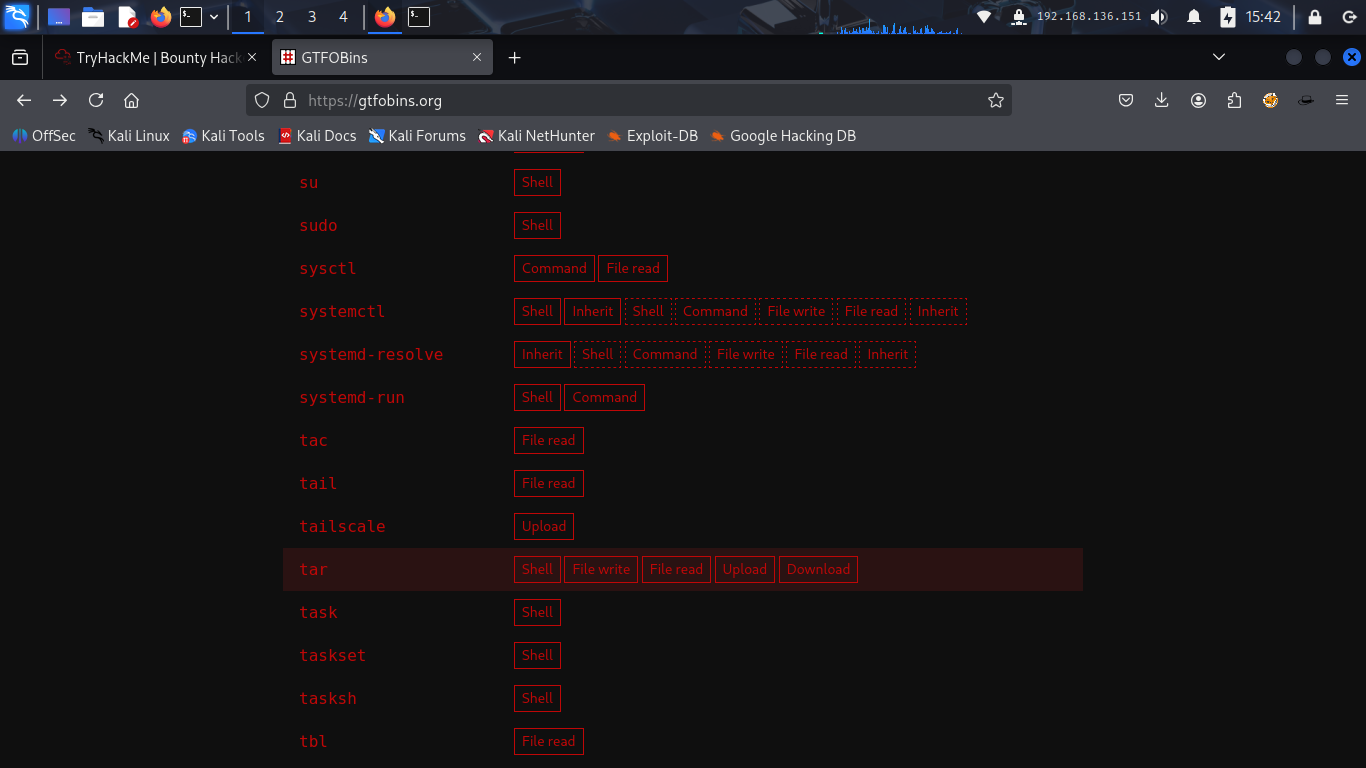The image size is (1366, 768).
Task: Open recent browsing tab overview button
Action: pyautogui.click(x=20, y=57)
